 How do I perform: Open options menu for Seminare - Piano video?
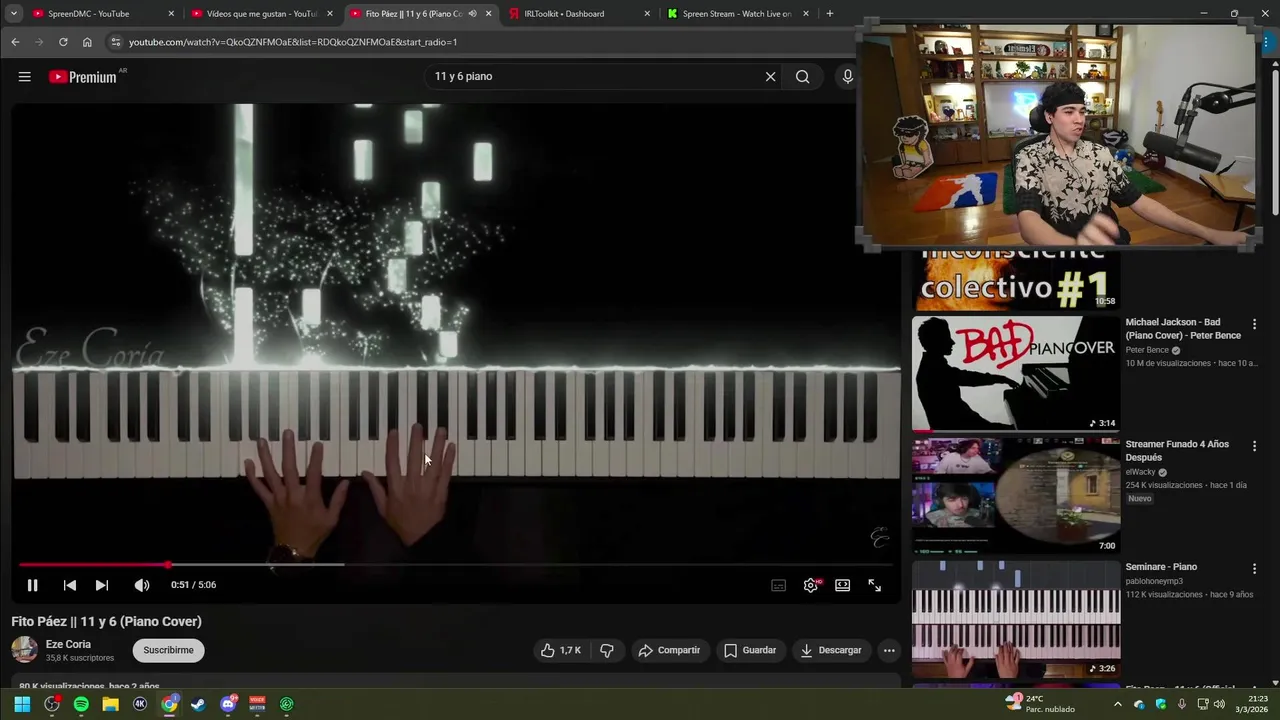tap(1254, 568)
